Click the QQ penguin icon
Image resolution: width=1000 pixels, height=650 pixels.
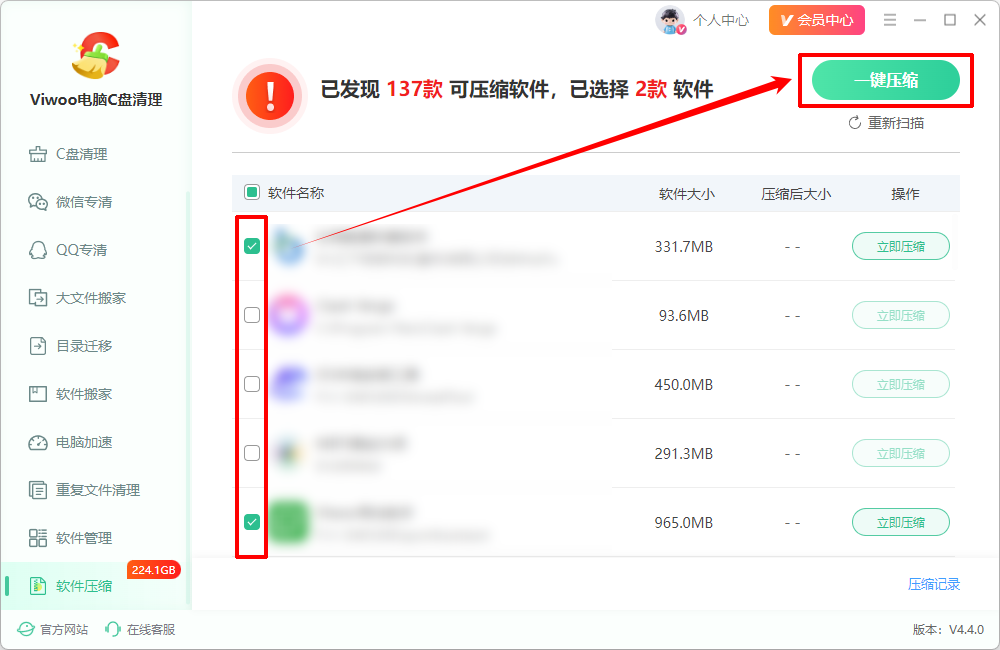[x=38, y=249]
